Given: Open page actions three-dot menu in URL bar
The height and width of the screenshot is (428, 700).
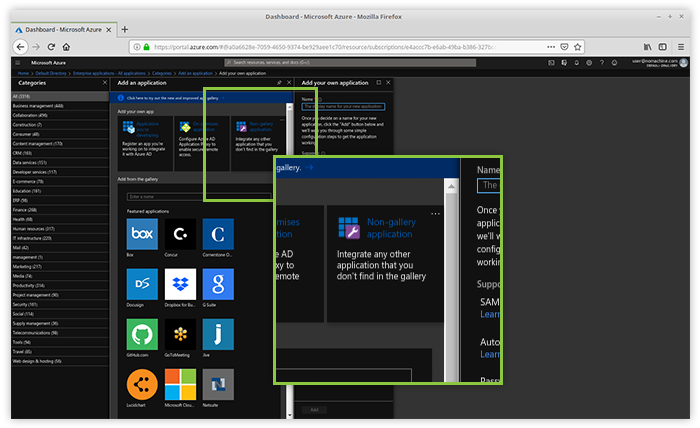Looking at the screenshot, I should [x=551, y=47].
